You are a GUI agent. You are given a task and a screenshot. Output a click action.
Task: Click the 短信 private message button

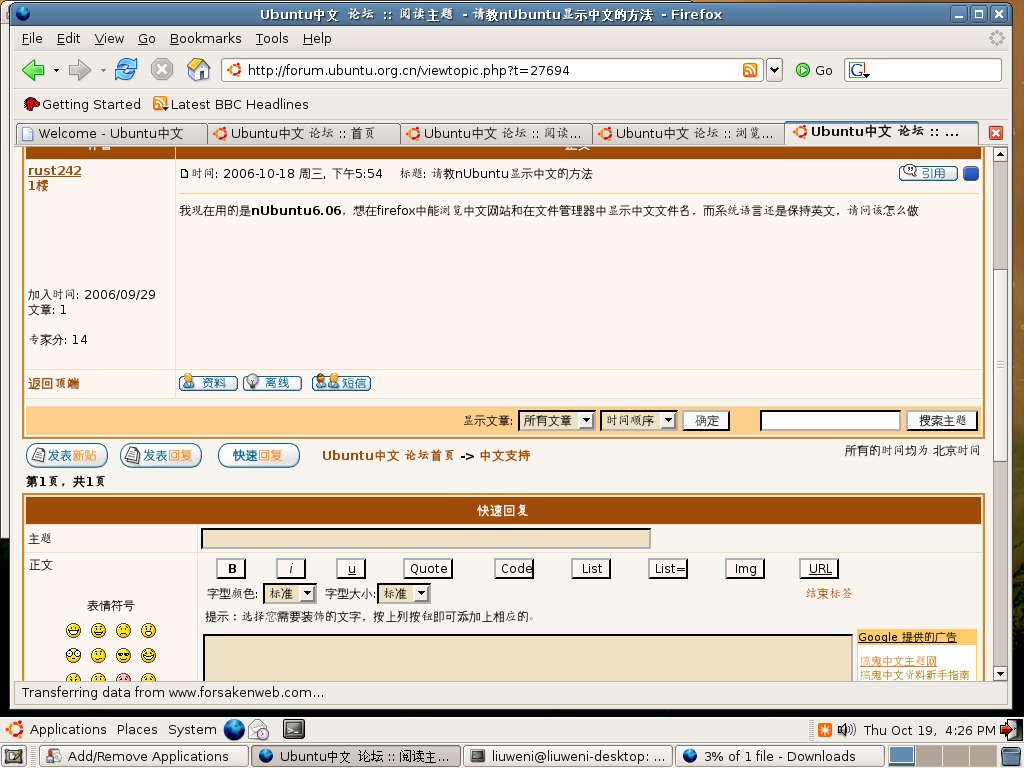tap(342, 383)
